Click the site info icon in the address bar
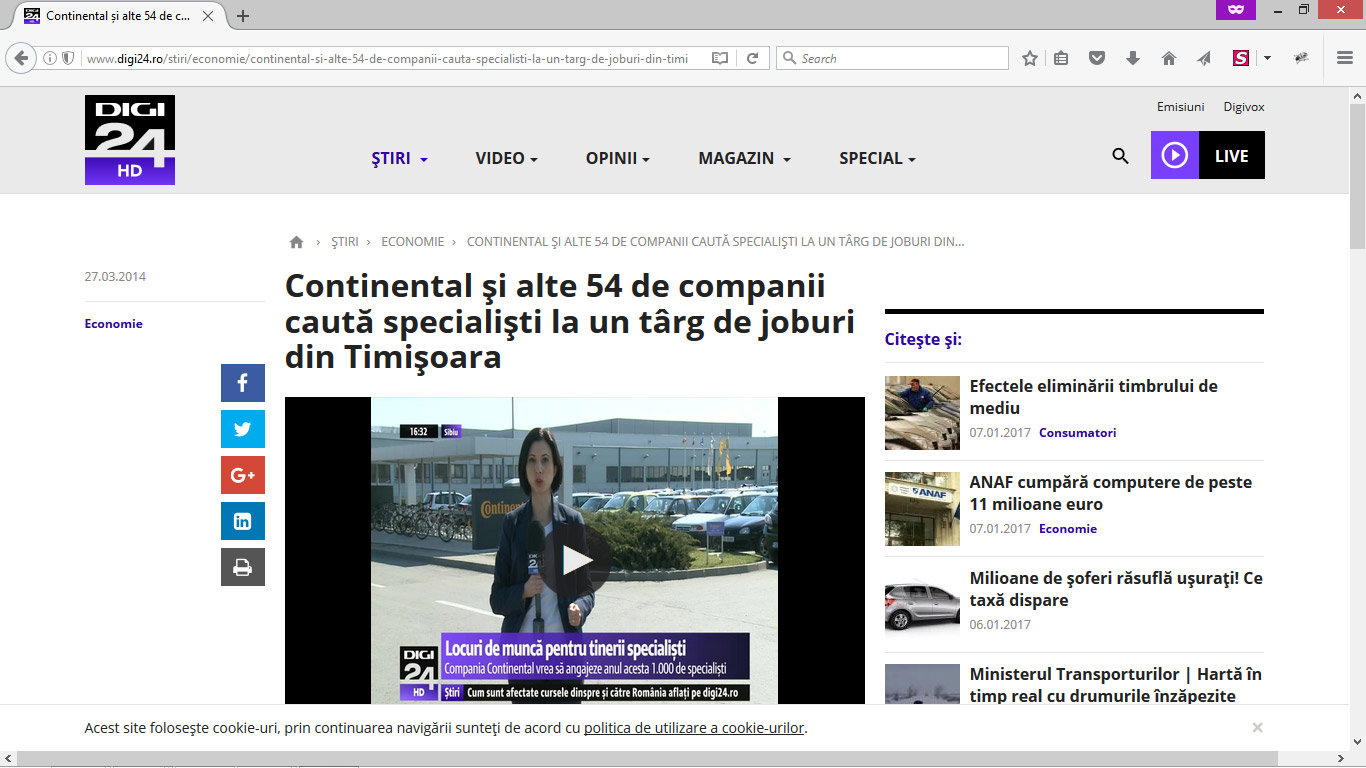The width and height of the screenshot is (1366, 768). [x=50, y=58]
